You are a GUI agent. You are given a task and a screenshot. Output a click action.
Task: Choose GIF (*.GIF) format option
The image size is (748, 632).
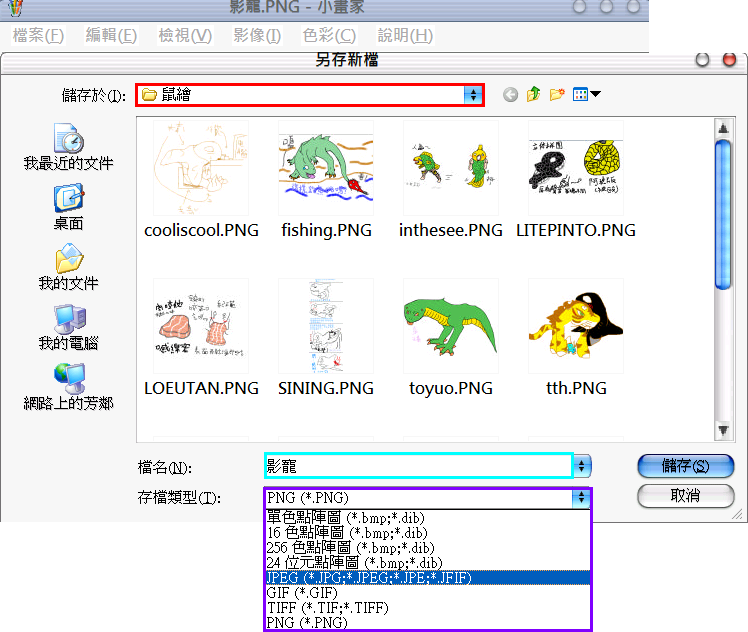(427, 593)
